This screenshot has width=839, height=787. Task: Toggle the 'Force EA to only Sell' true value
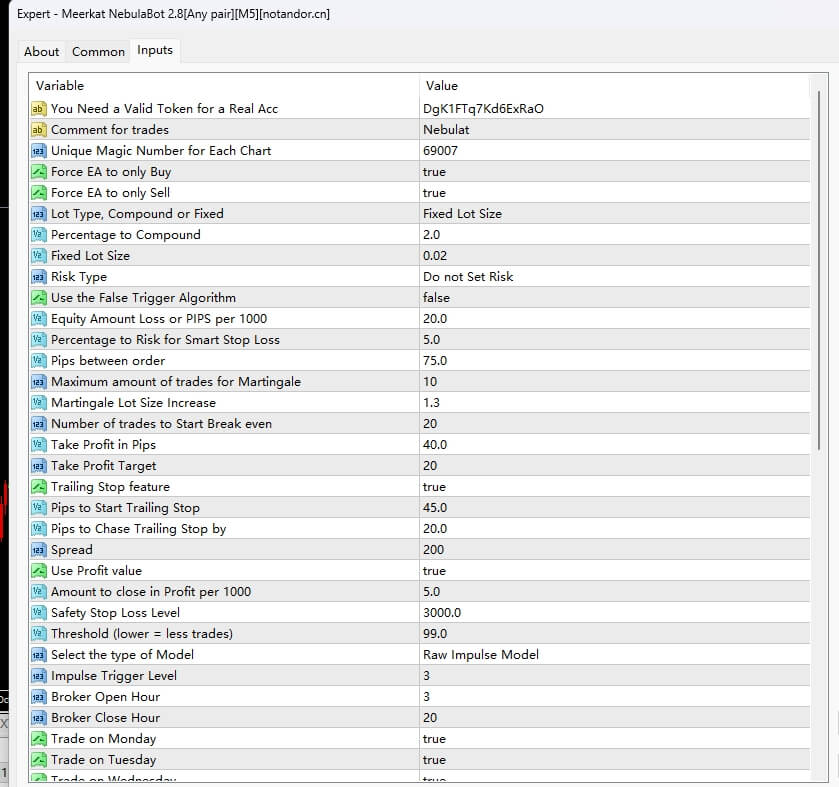coord(434,192)
